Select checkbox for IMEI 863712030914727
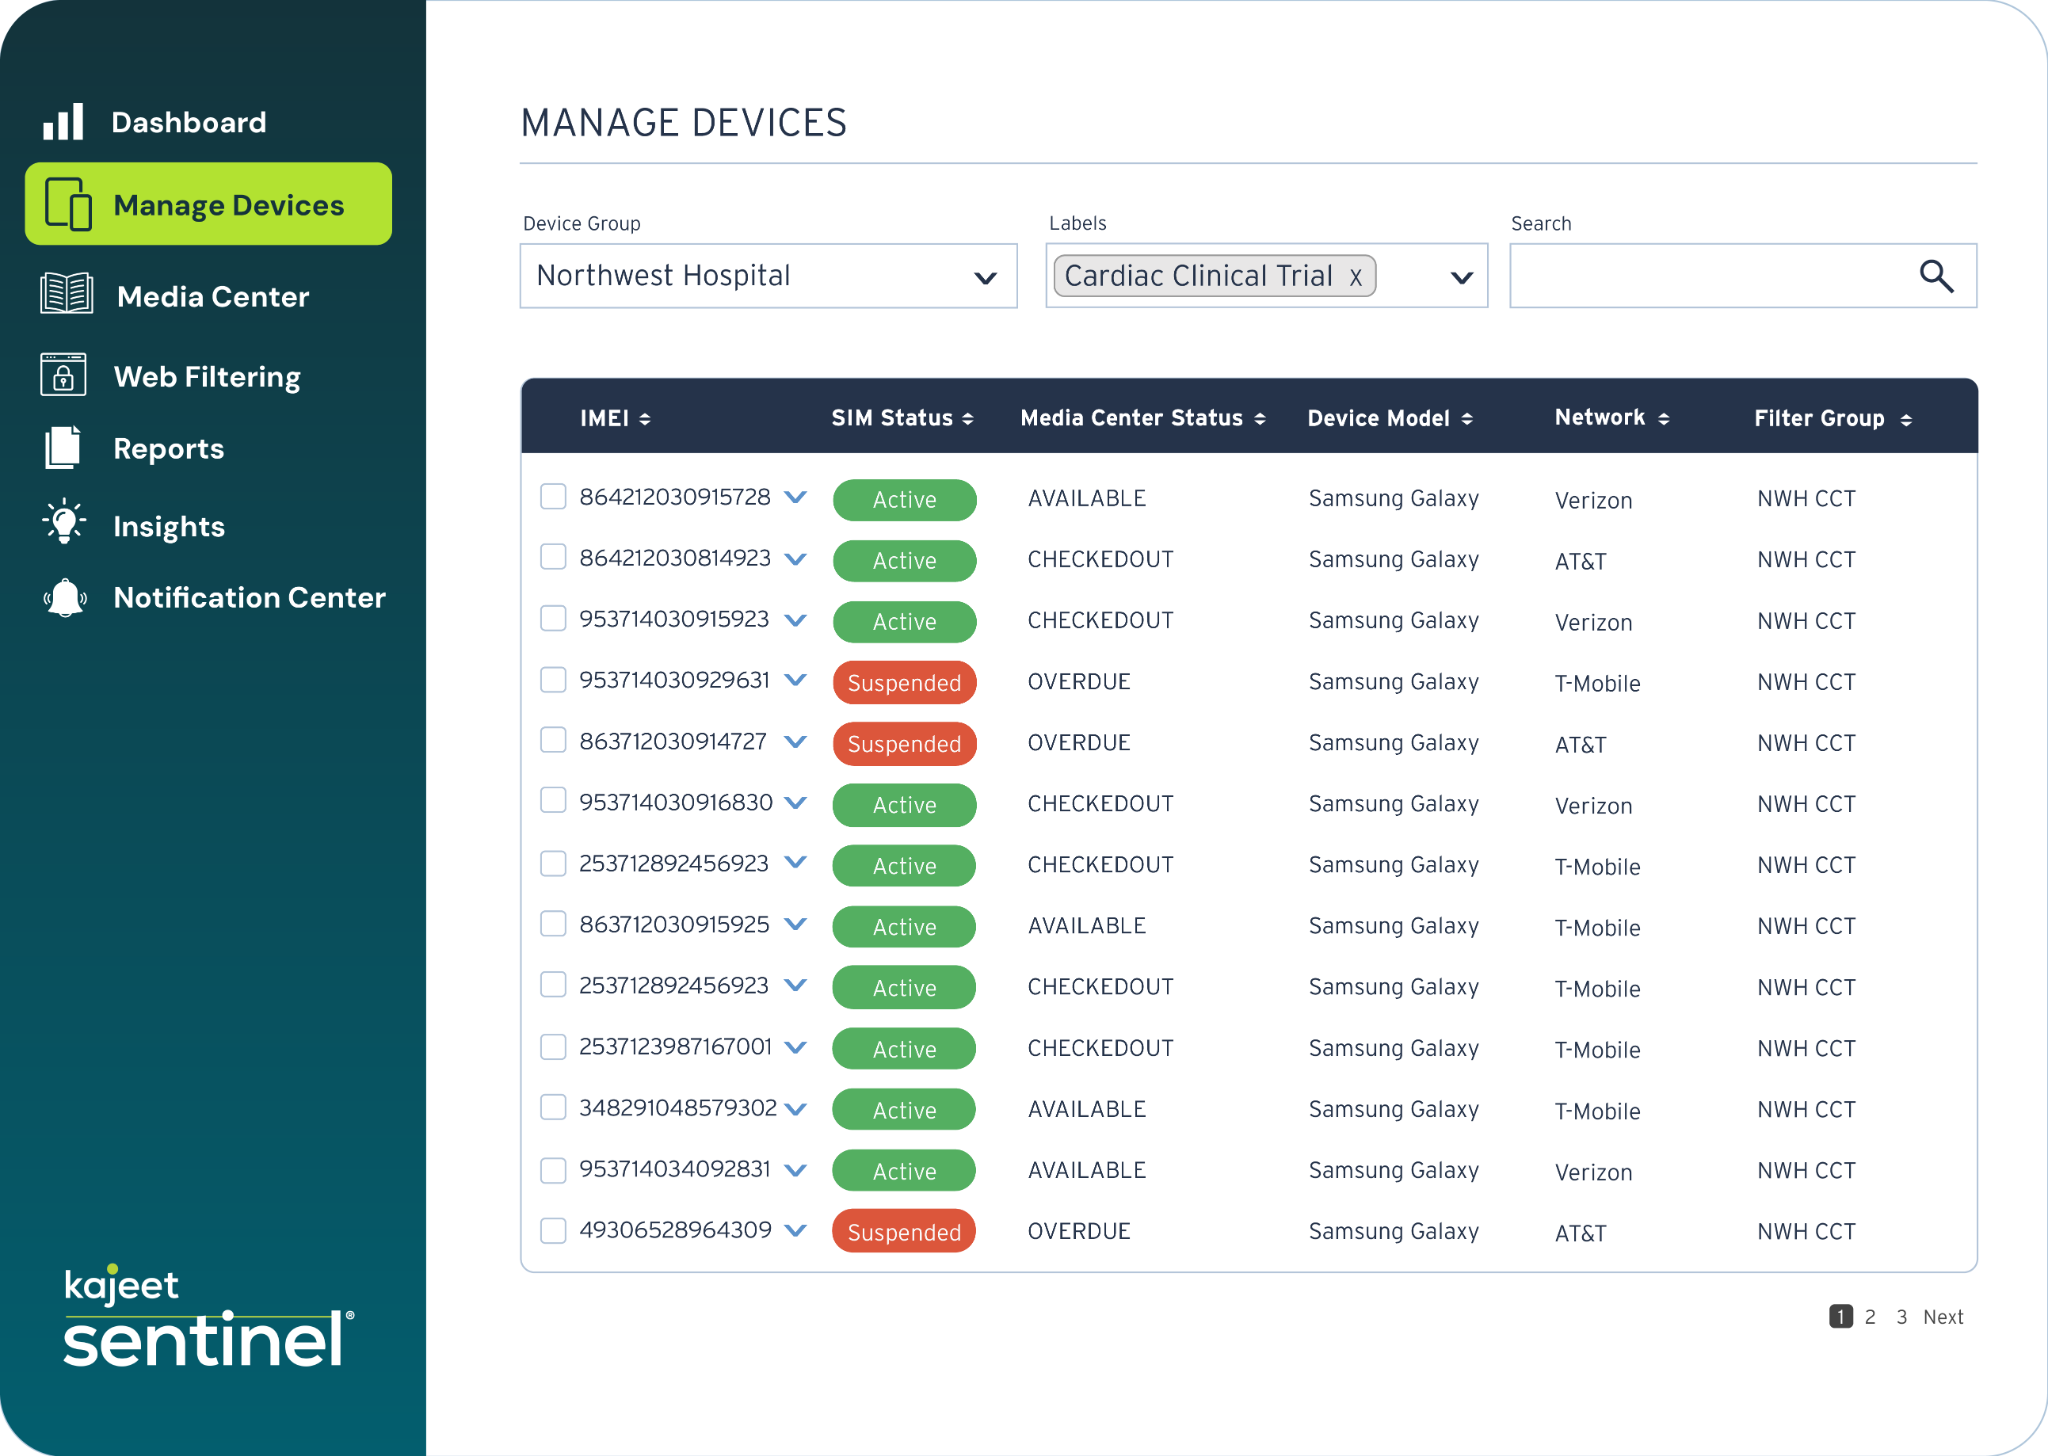Screen dimensions: 2048x1456 tap(553, 740)
